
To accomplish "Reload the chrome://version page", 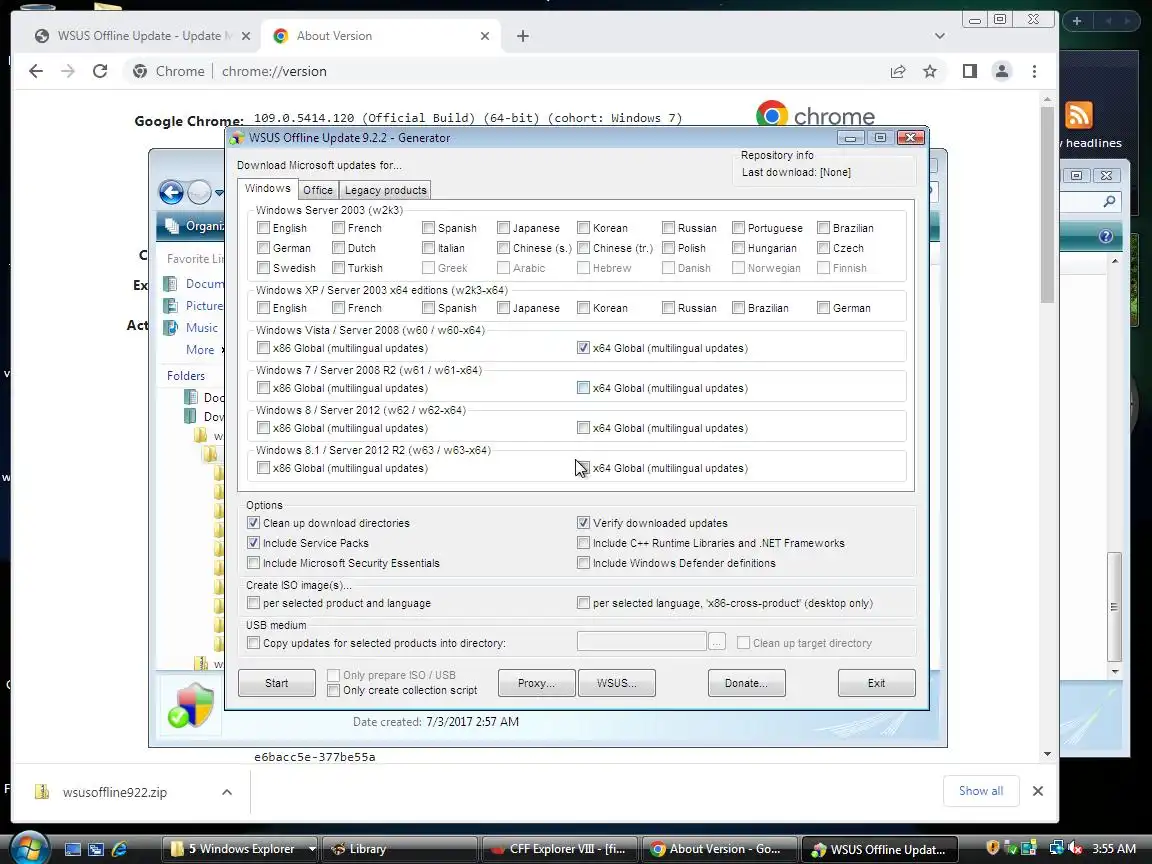I will 100,71.
